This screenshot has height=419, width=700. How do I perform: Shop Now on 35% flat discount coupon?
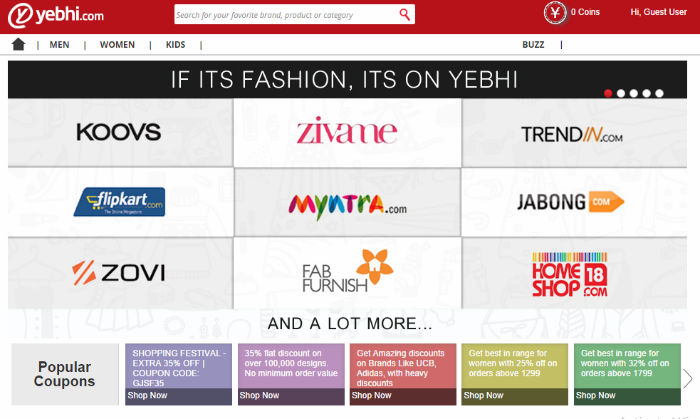point(259,395)
